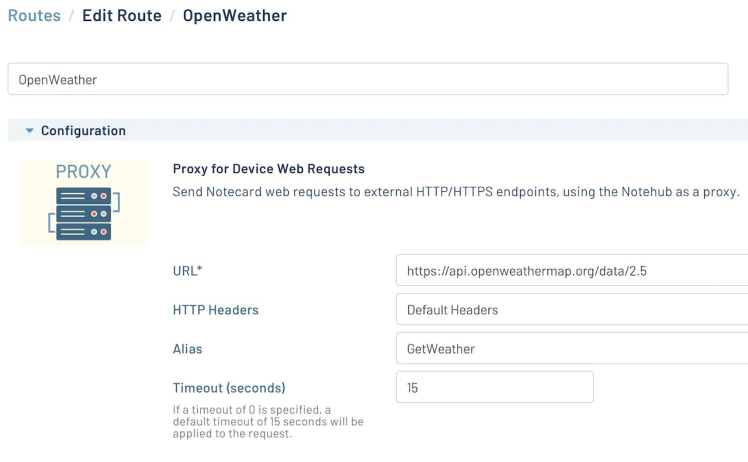This screenshot has height=462, width=748.
Task: Click the HTTP Headers label
Action: [216, 310]
